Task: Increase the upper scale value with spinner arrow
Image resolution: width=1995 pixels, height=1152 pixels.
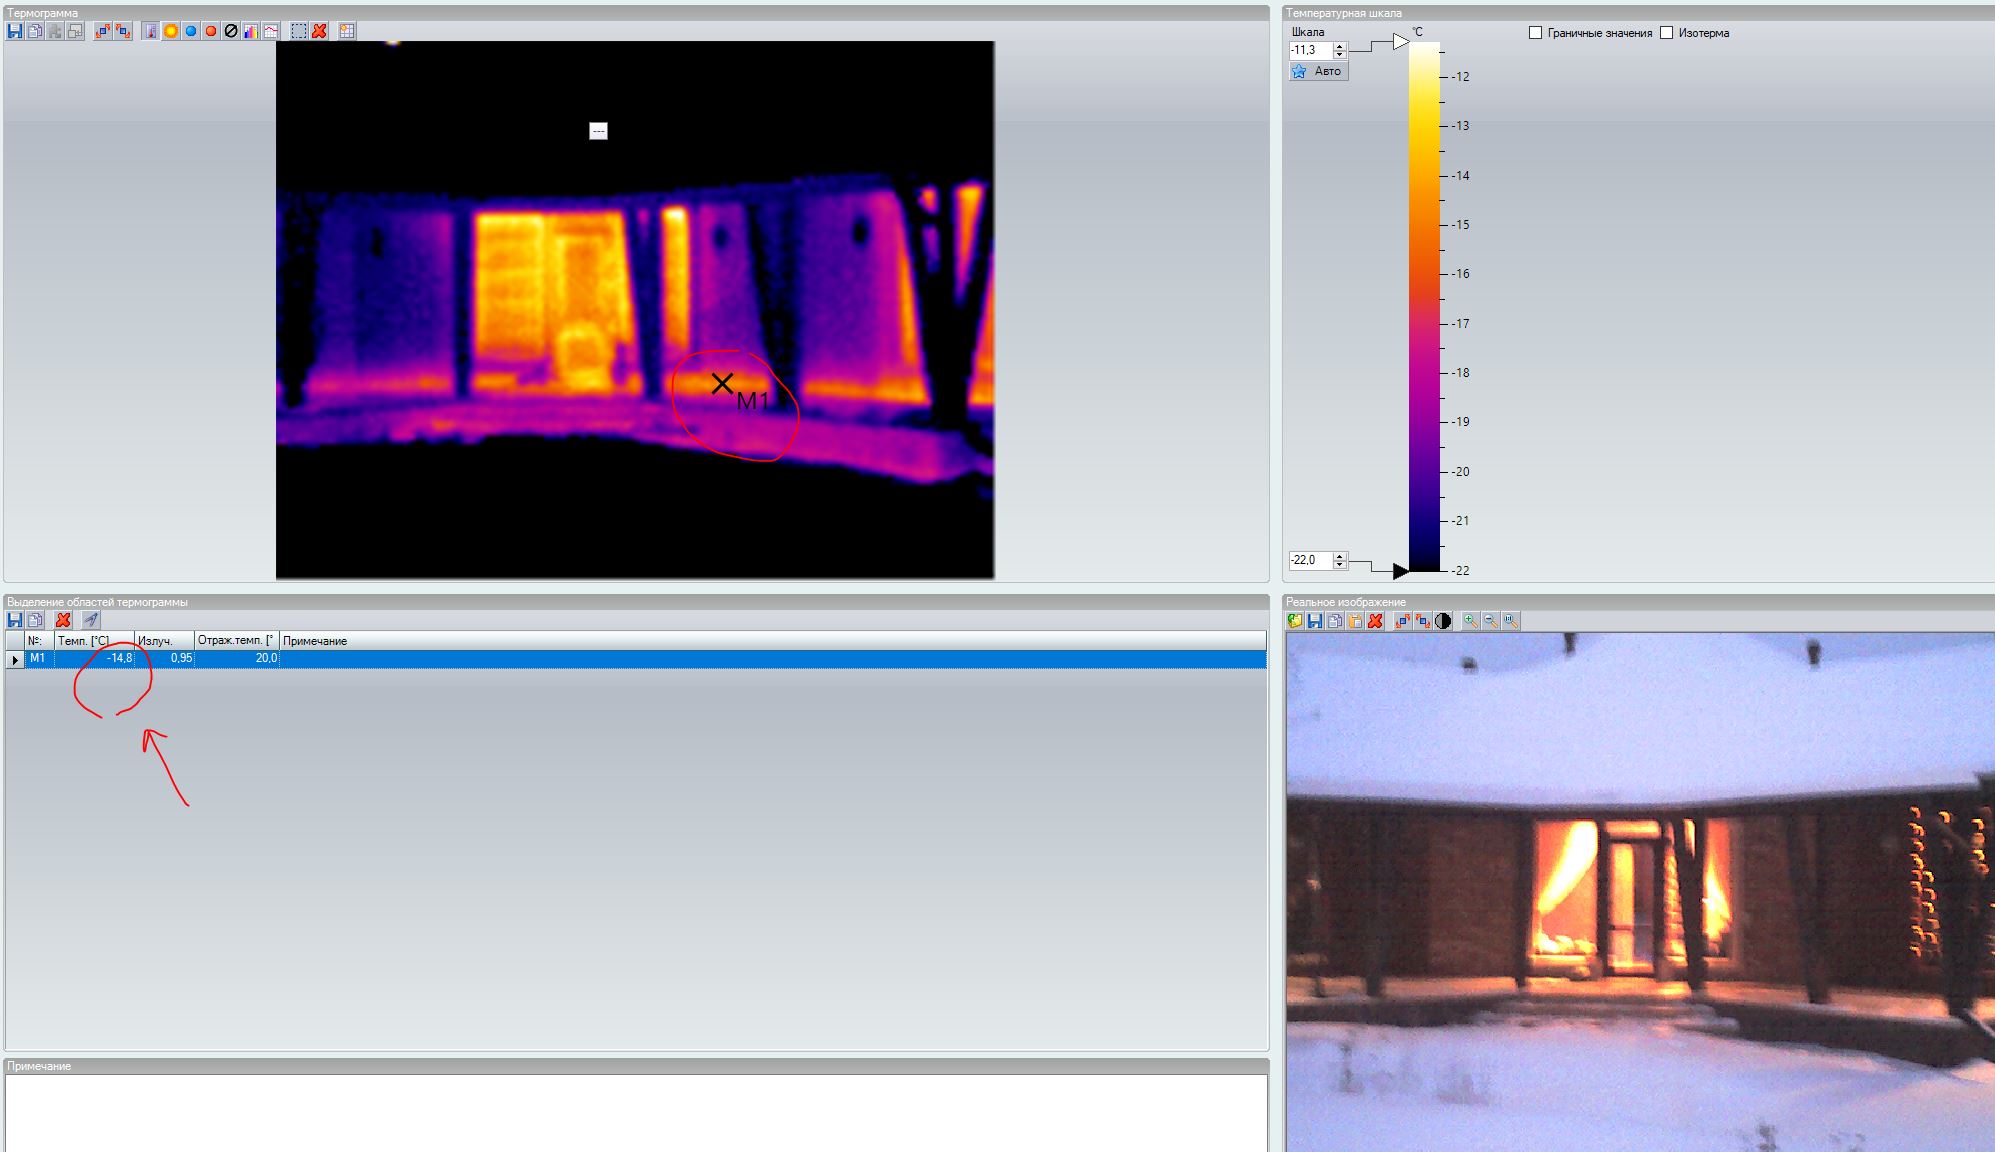Action: click(x=1340, y=46)
